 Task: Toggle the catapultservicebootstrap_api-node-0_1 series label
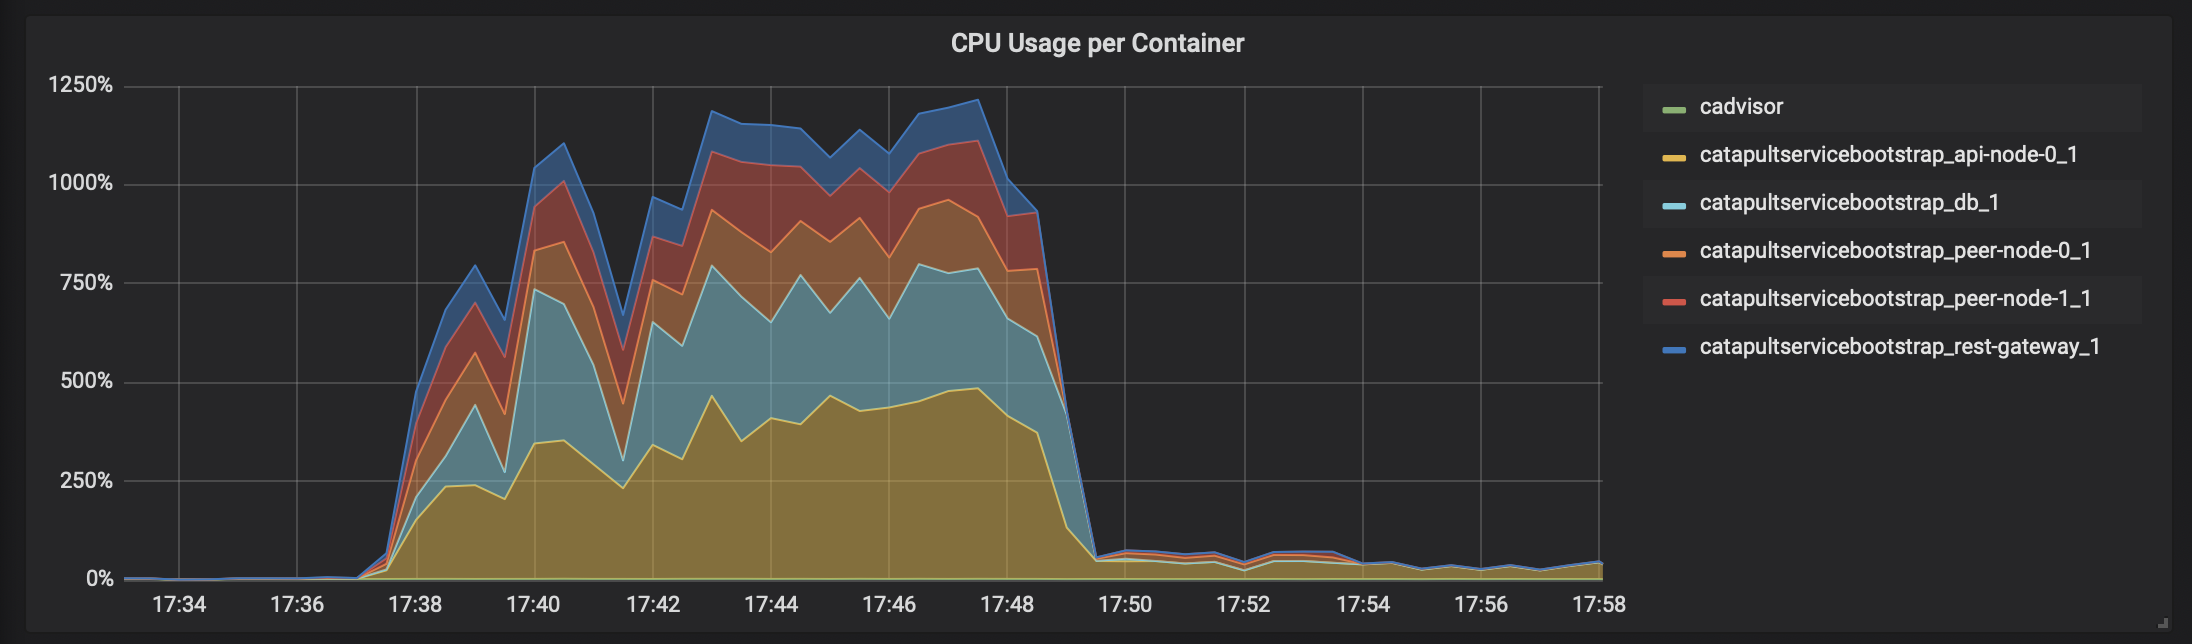click(1888, 155)
